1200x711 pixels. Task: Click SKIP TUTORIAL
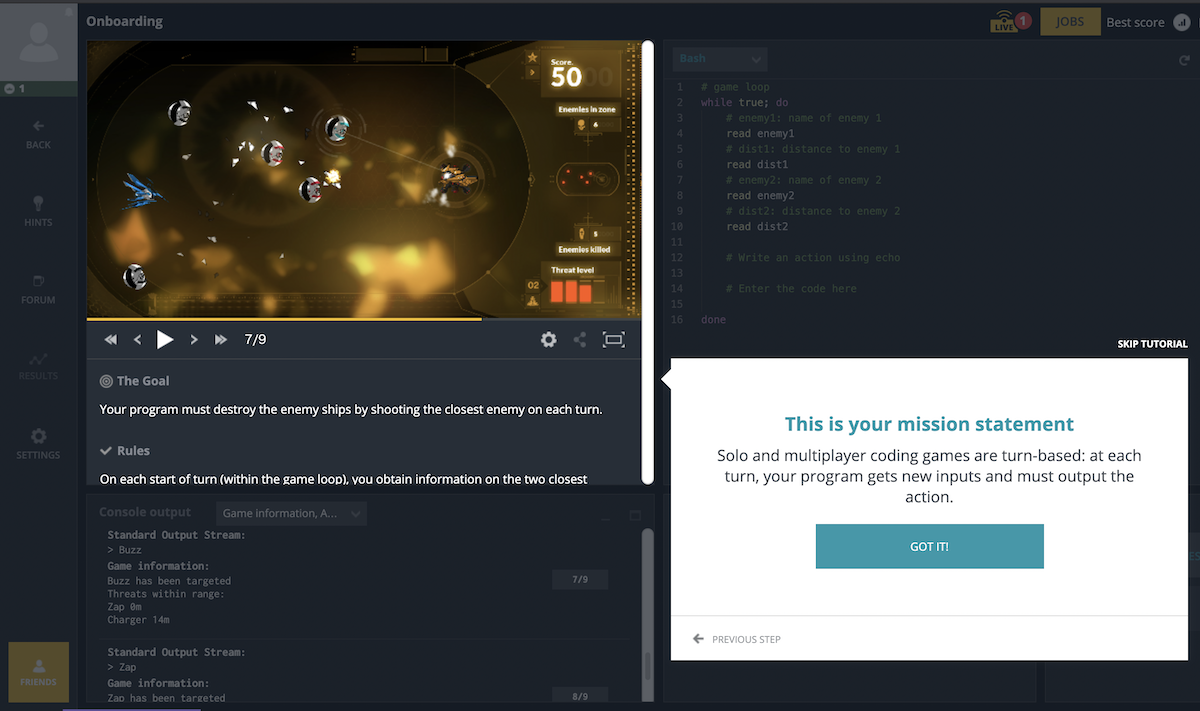1153,344
